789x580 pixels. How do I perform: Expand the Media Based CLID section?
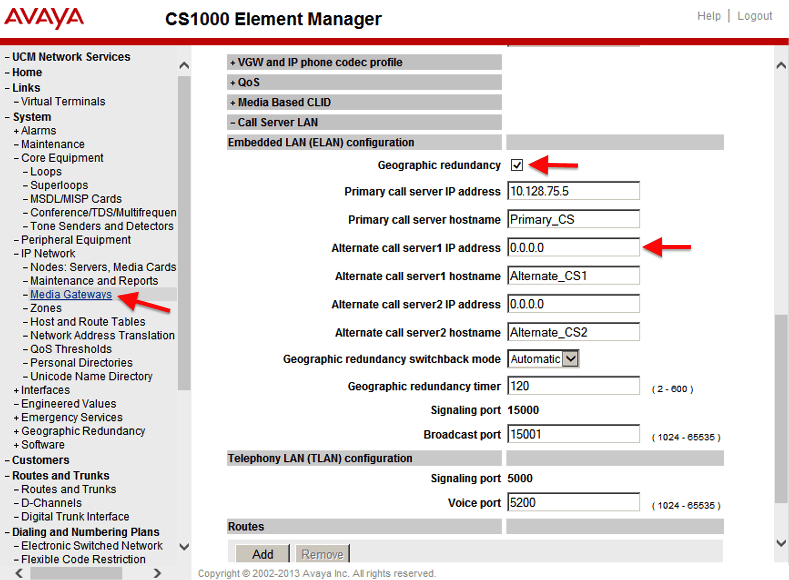coord(364,102)
